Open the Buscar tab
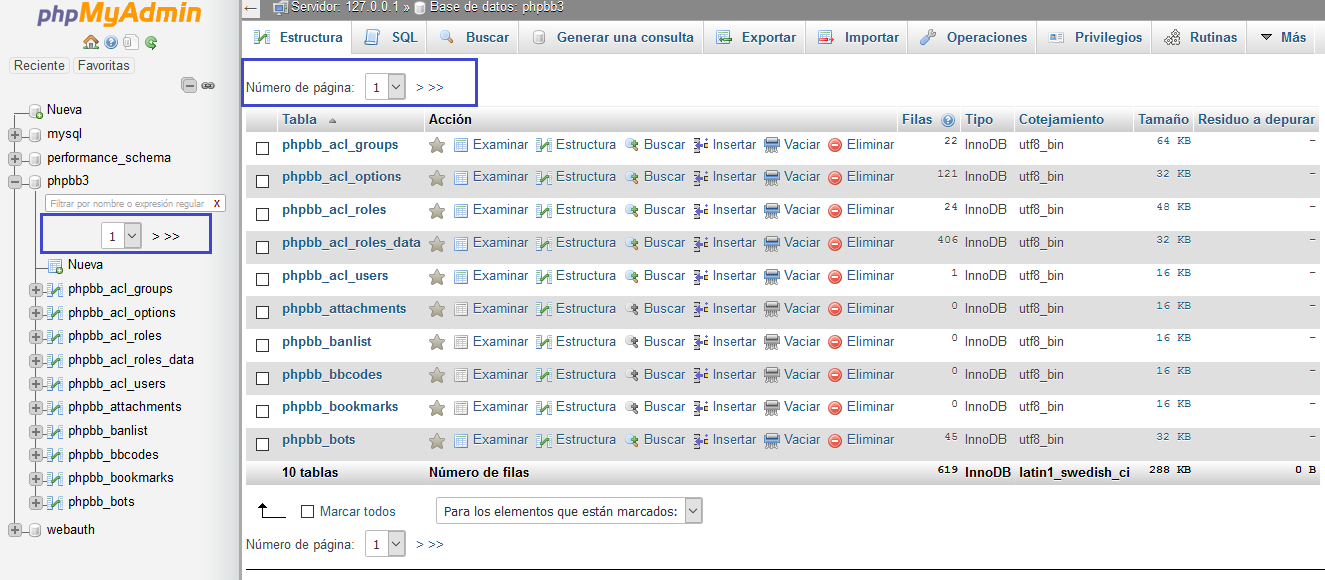The image size is (1325, 580). [474, 37]
